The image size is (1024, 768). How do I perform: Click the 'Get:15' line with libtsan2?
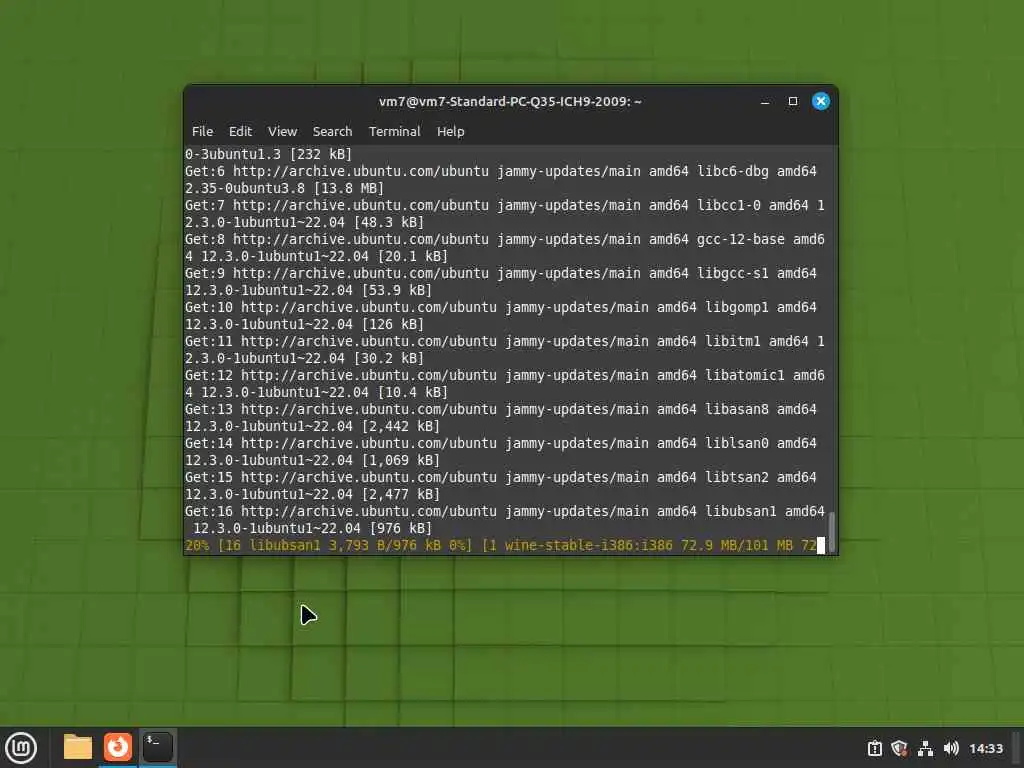(x=501, y=477)
